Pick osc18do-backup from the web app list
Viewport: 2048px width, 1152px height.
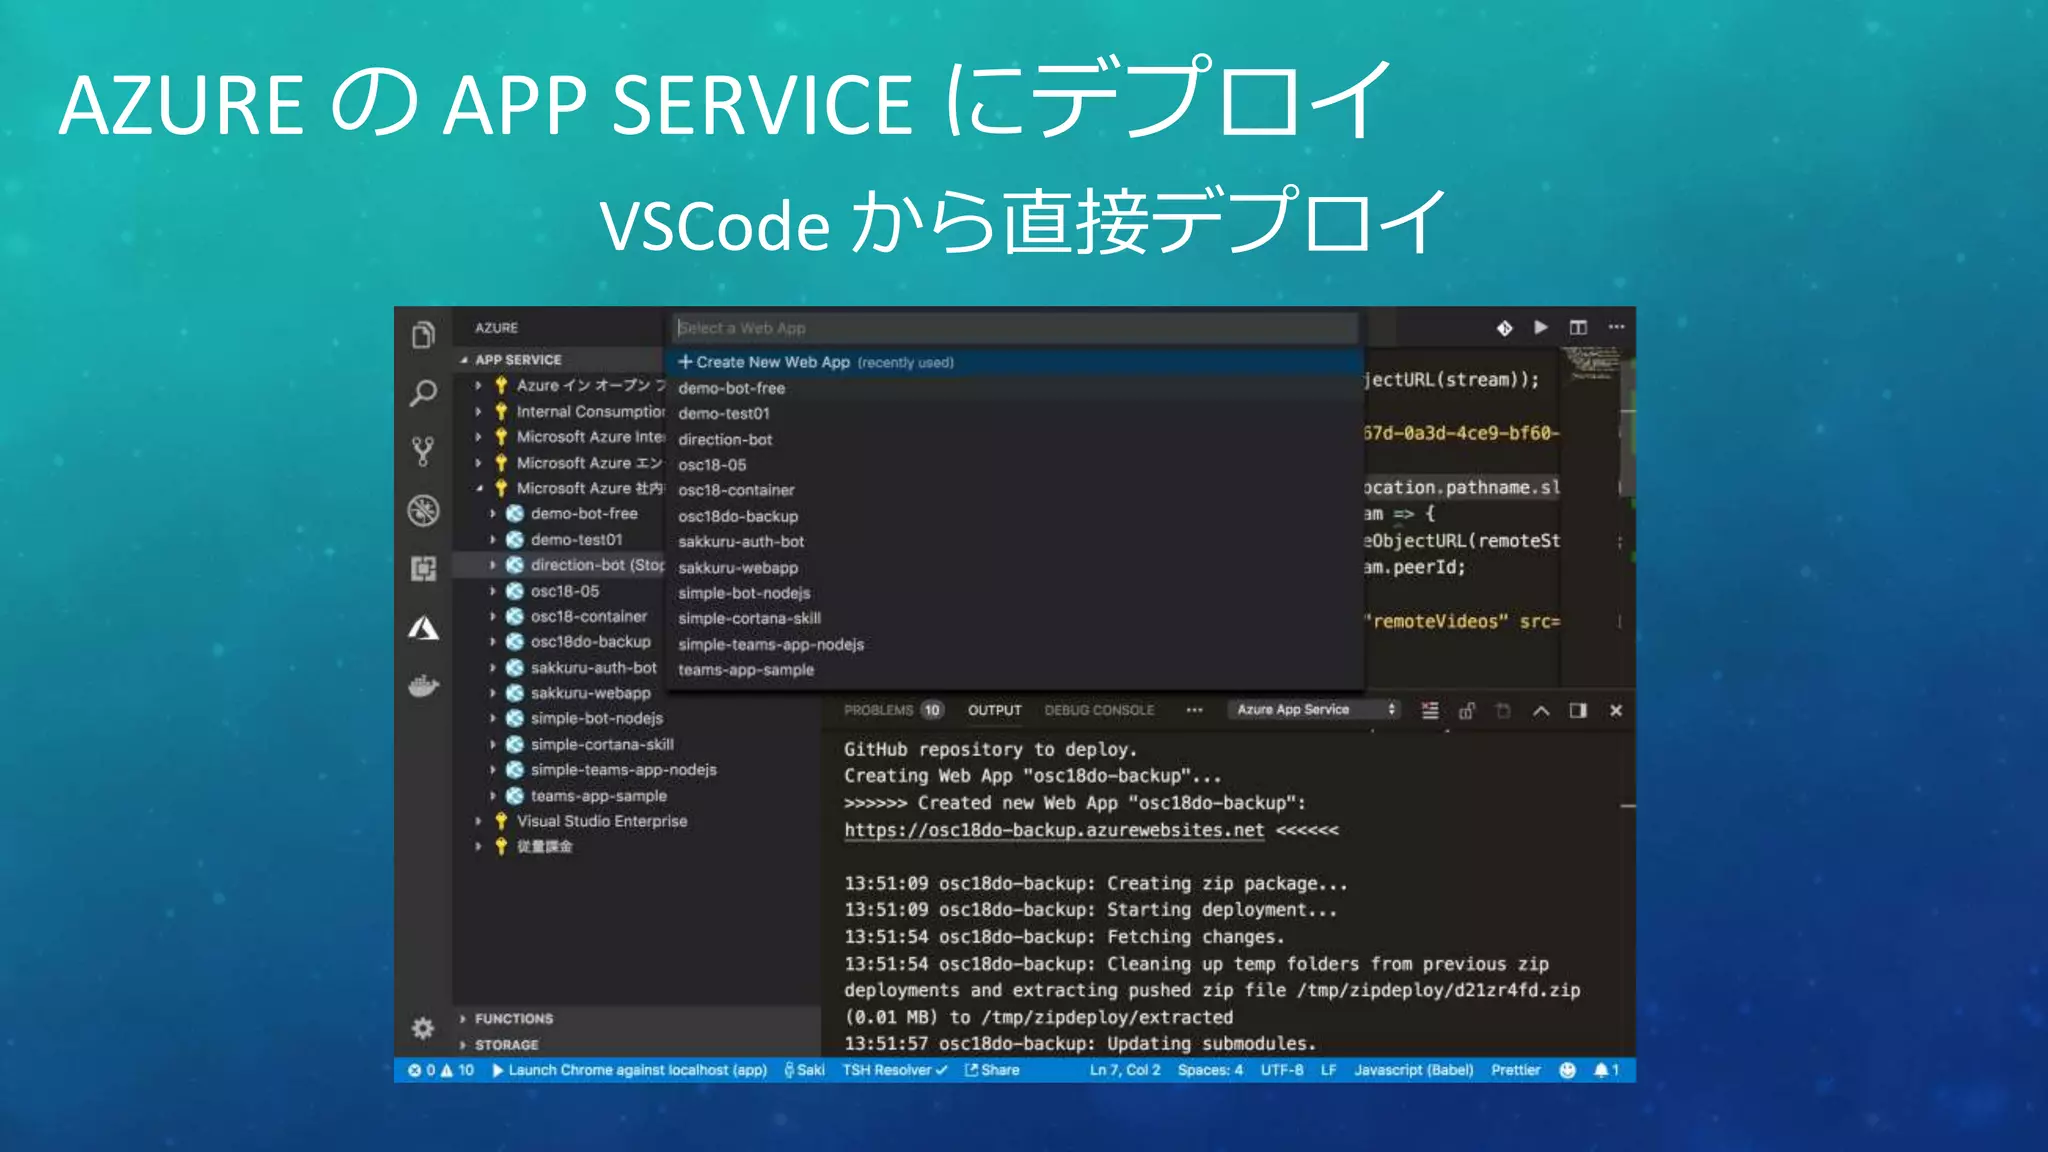tap(1015, 516)
